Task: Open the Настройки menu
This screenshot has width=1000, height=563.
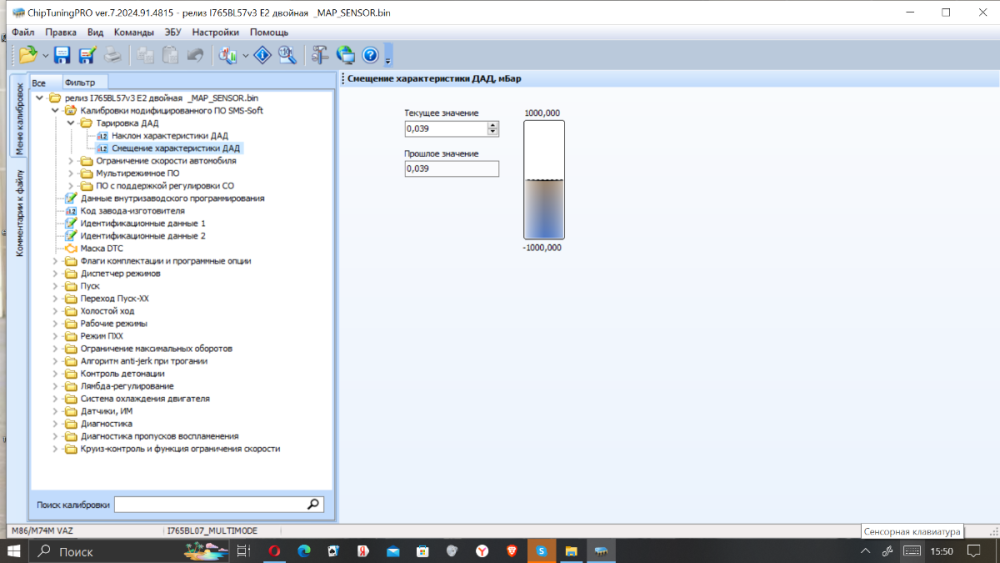Action: point(216,32)
